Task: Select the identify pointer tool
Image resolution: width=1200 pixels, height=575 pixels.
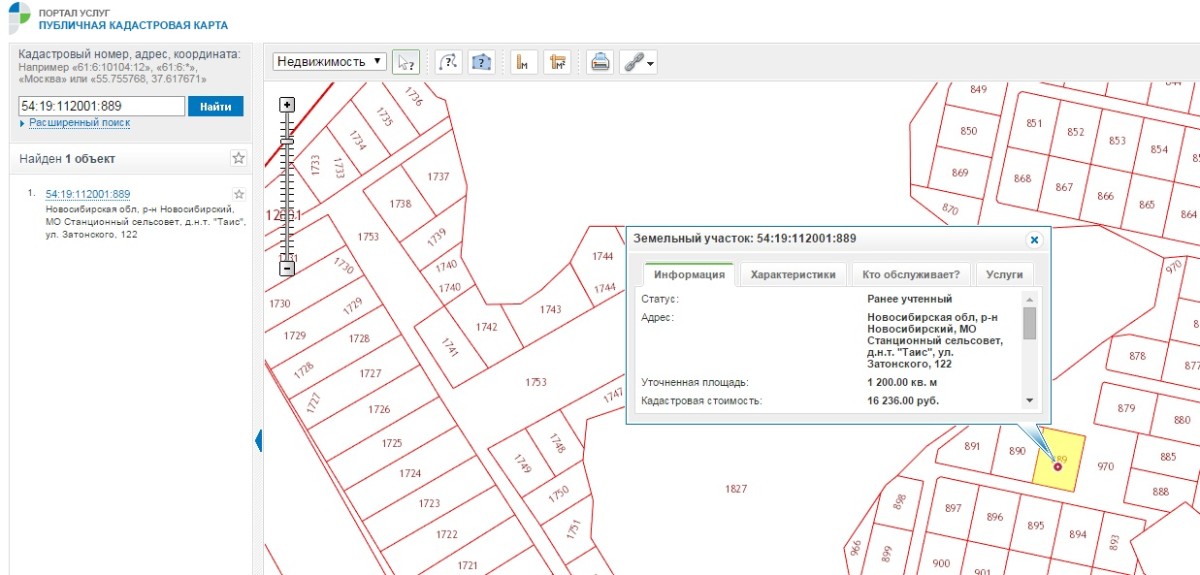Action: [x=405, y=62]
